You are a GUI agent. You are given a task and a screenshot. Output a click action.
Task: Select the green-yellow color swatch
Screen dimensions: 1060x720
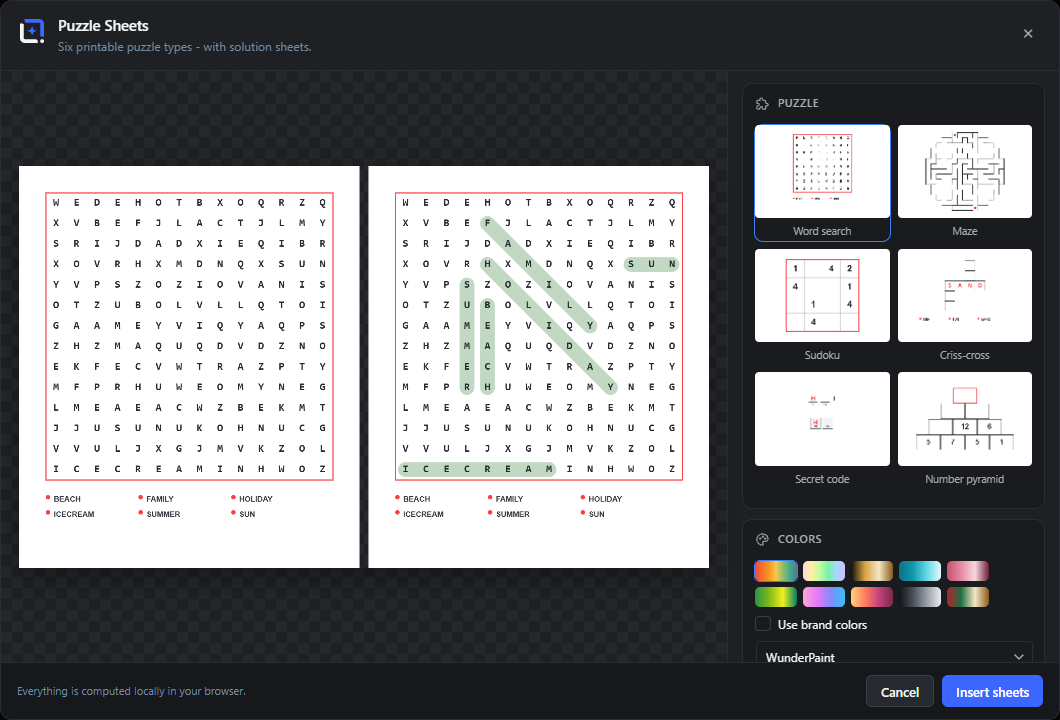point(776,597)
